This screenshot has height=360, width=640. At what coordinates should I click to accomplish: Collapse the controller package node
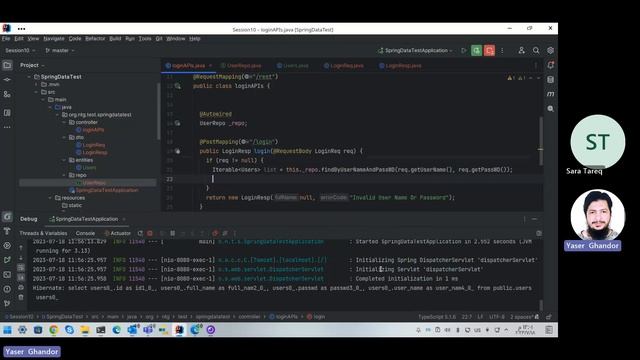64,122
